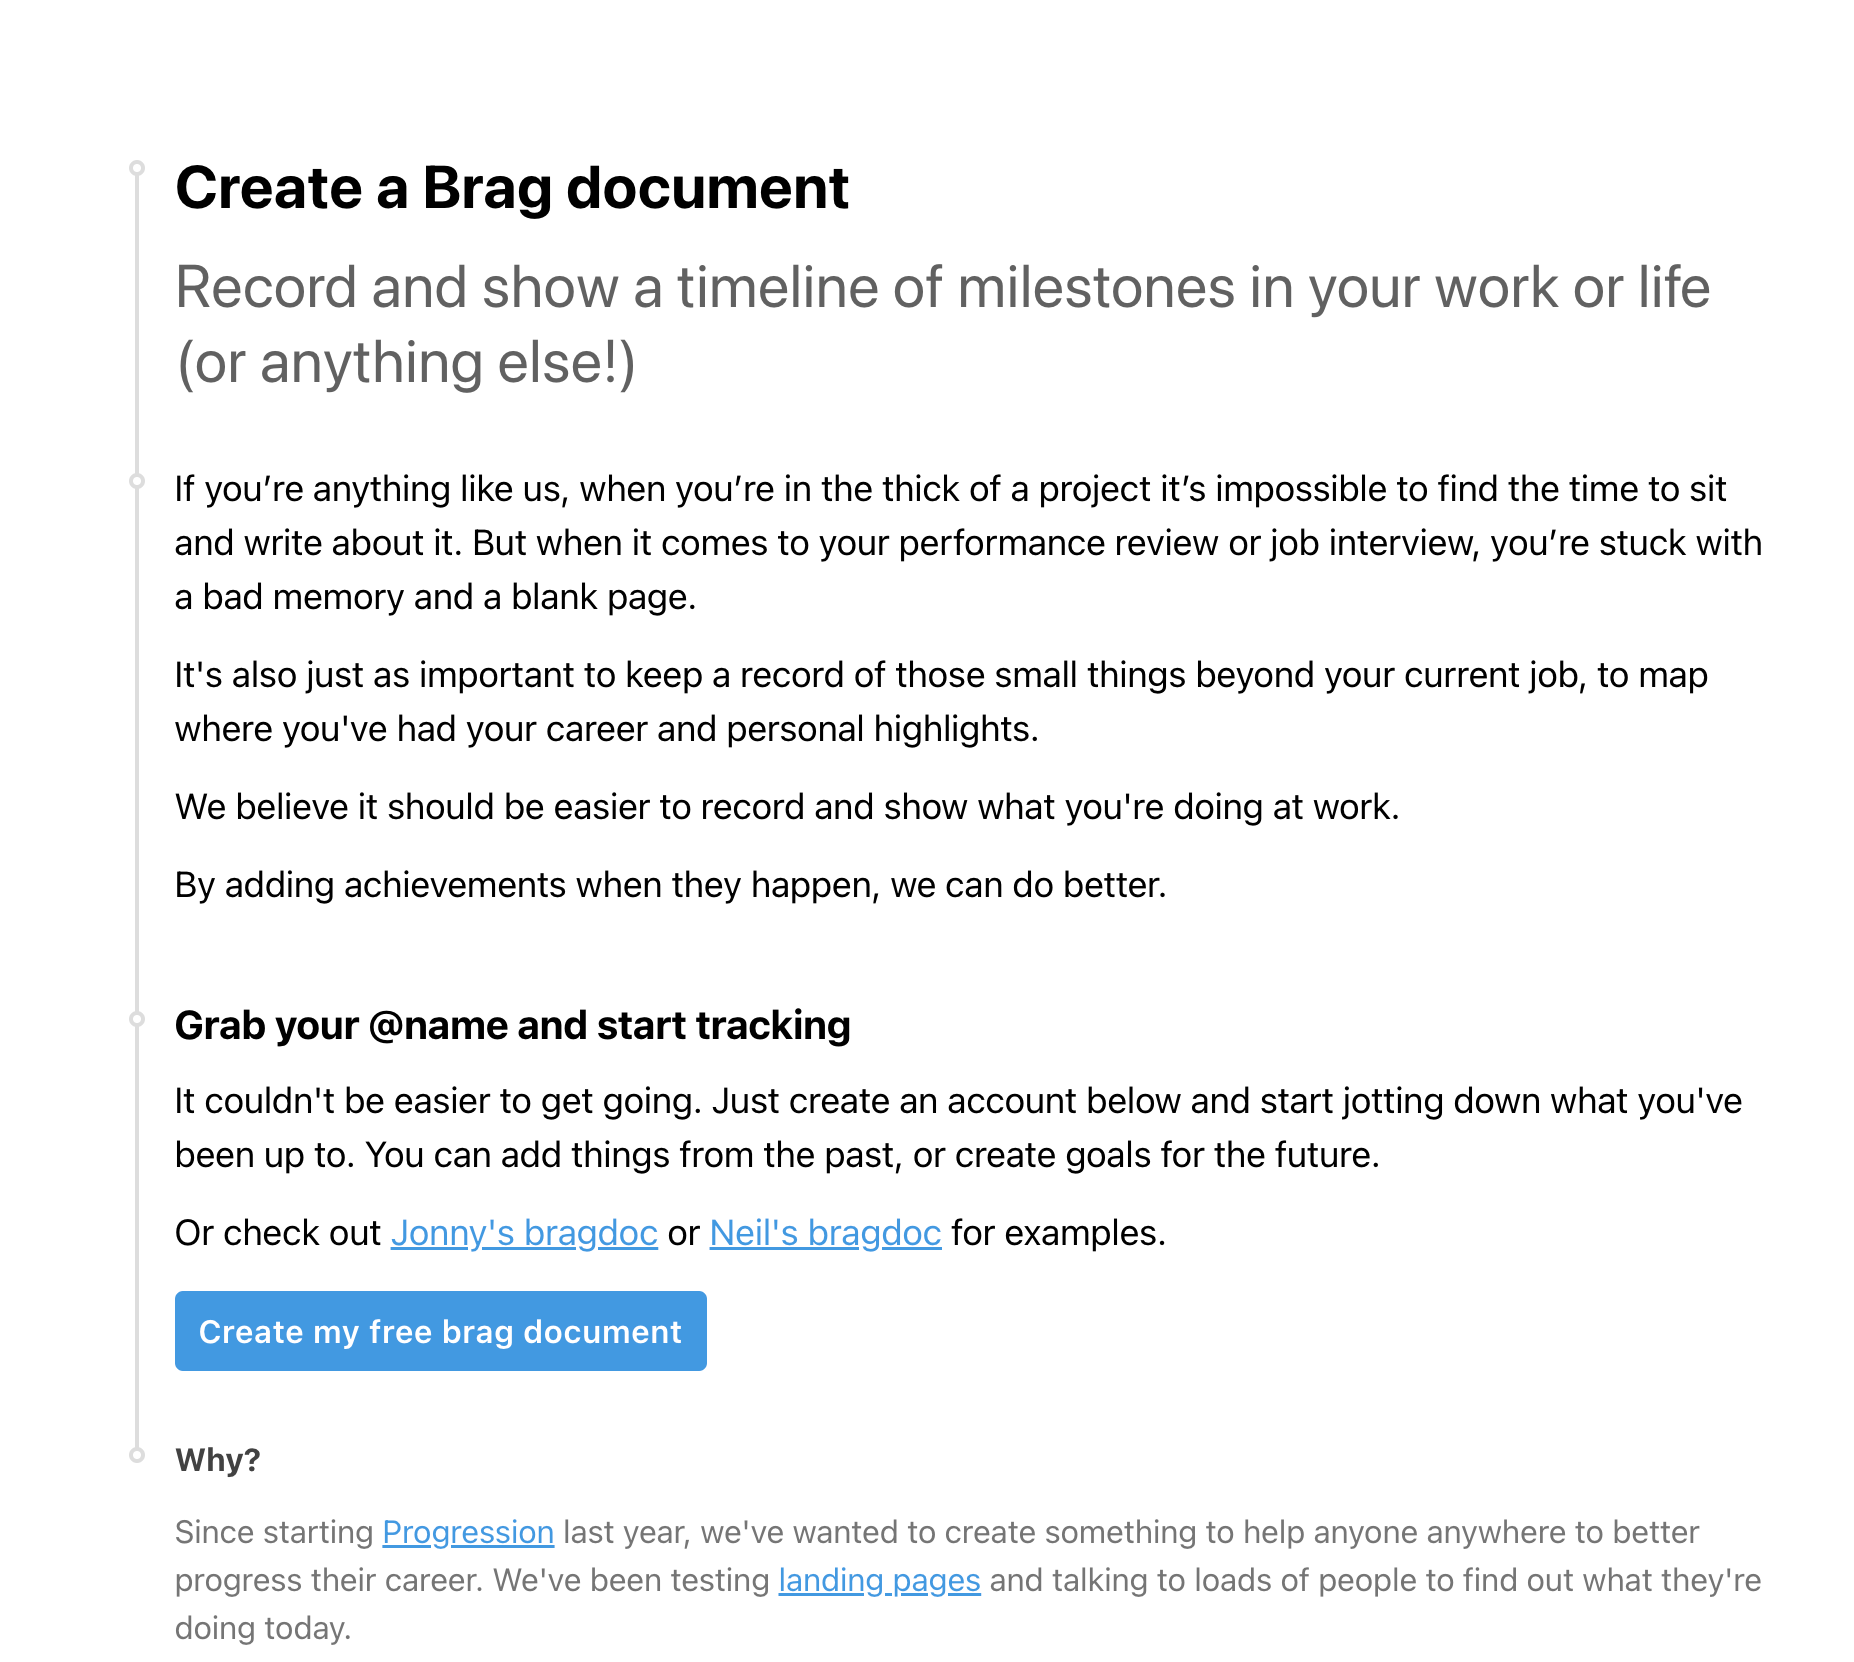1854x1662 pixels.
Task: Click the sentence 'We believe it should be easier'
Action: [x=786, y=807]
